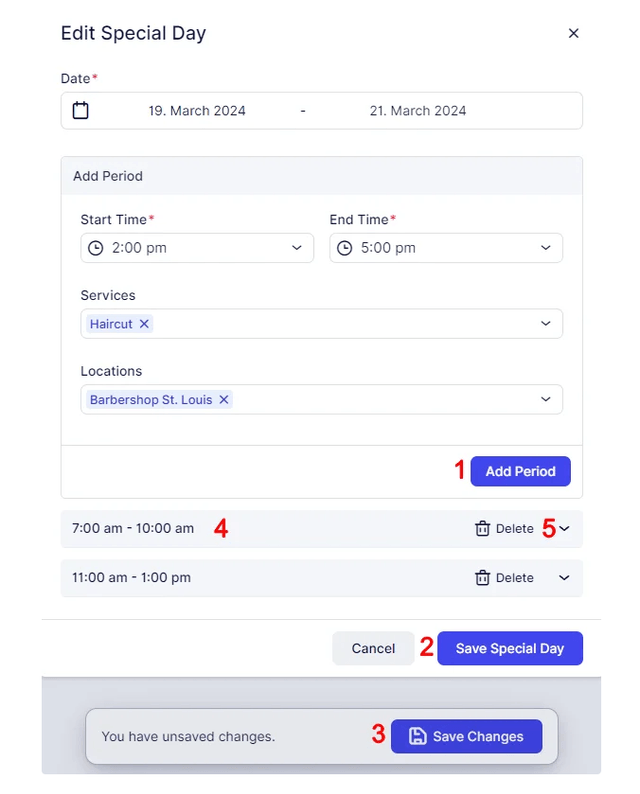The height and width of the screenshot is (794, 640).
Task: Expand the 7:00 am - 10:00 am period
Action: [564, 529]
